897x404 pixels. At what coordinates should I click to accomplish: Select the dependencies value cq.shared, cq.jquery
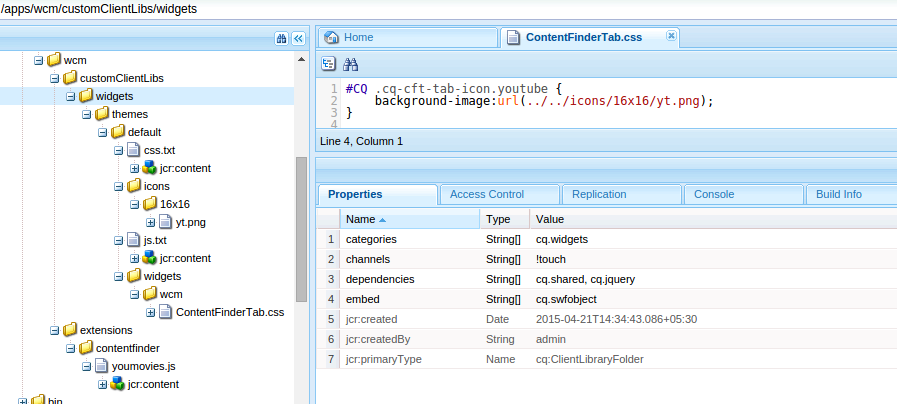585,279
